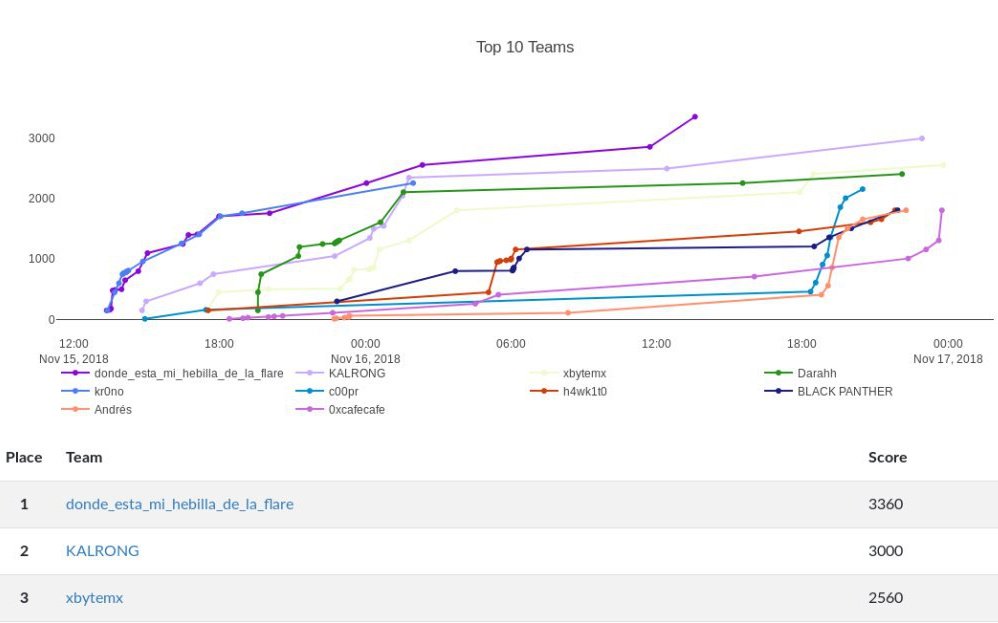
Task: Toggle donde_esta_mi_hebilla_de_la_flare legend entry
Action: pos(172,374)
